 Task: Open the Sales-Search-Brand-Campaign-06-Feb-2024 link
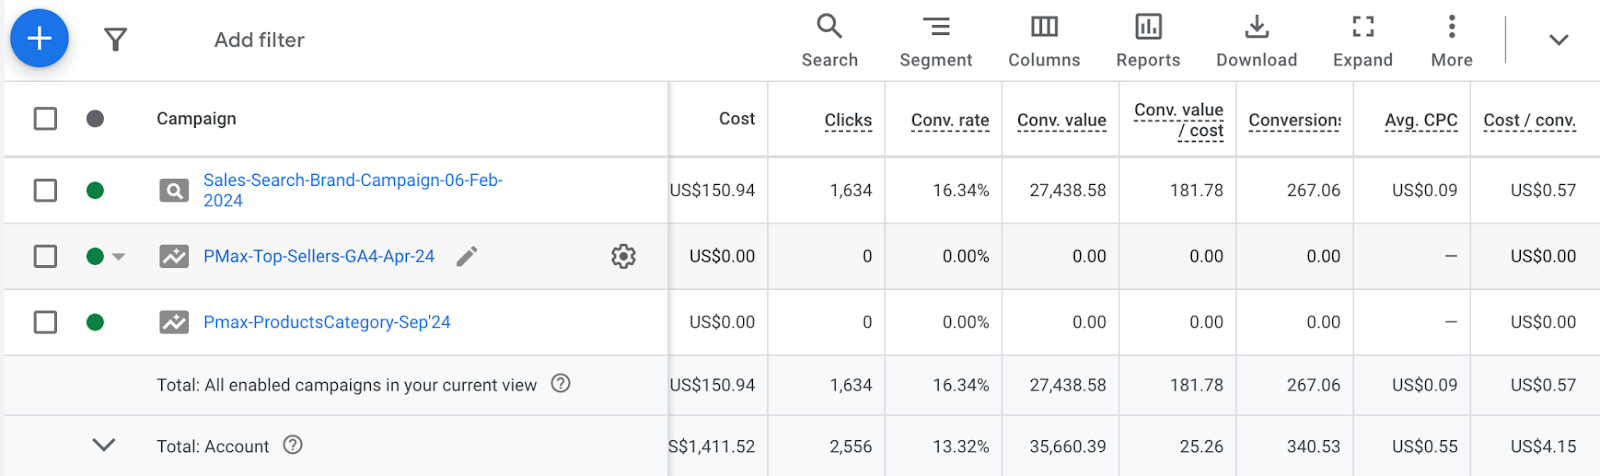(x=353, y=190)
